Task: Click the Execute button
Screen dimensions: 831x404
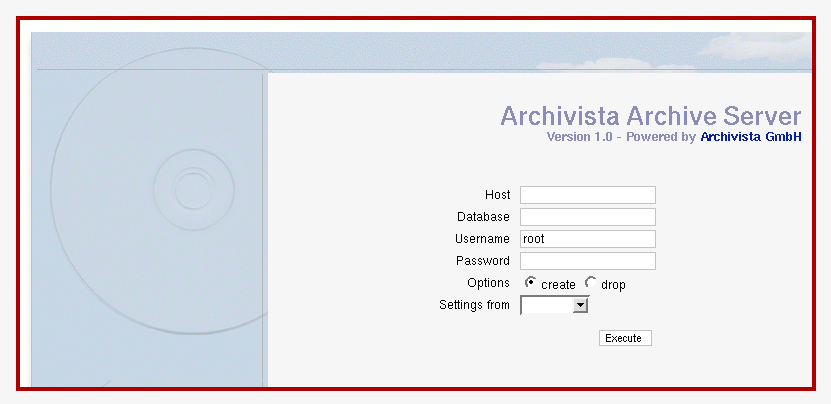Action: tap(625, 338)
